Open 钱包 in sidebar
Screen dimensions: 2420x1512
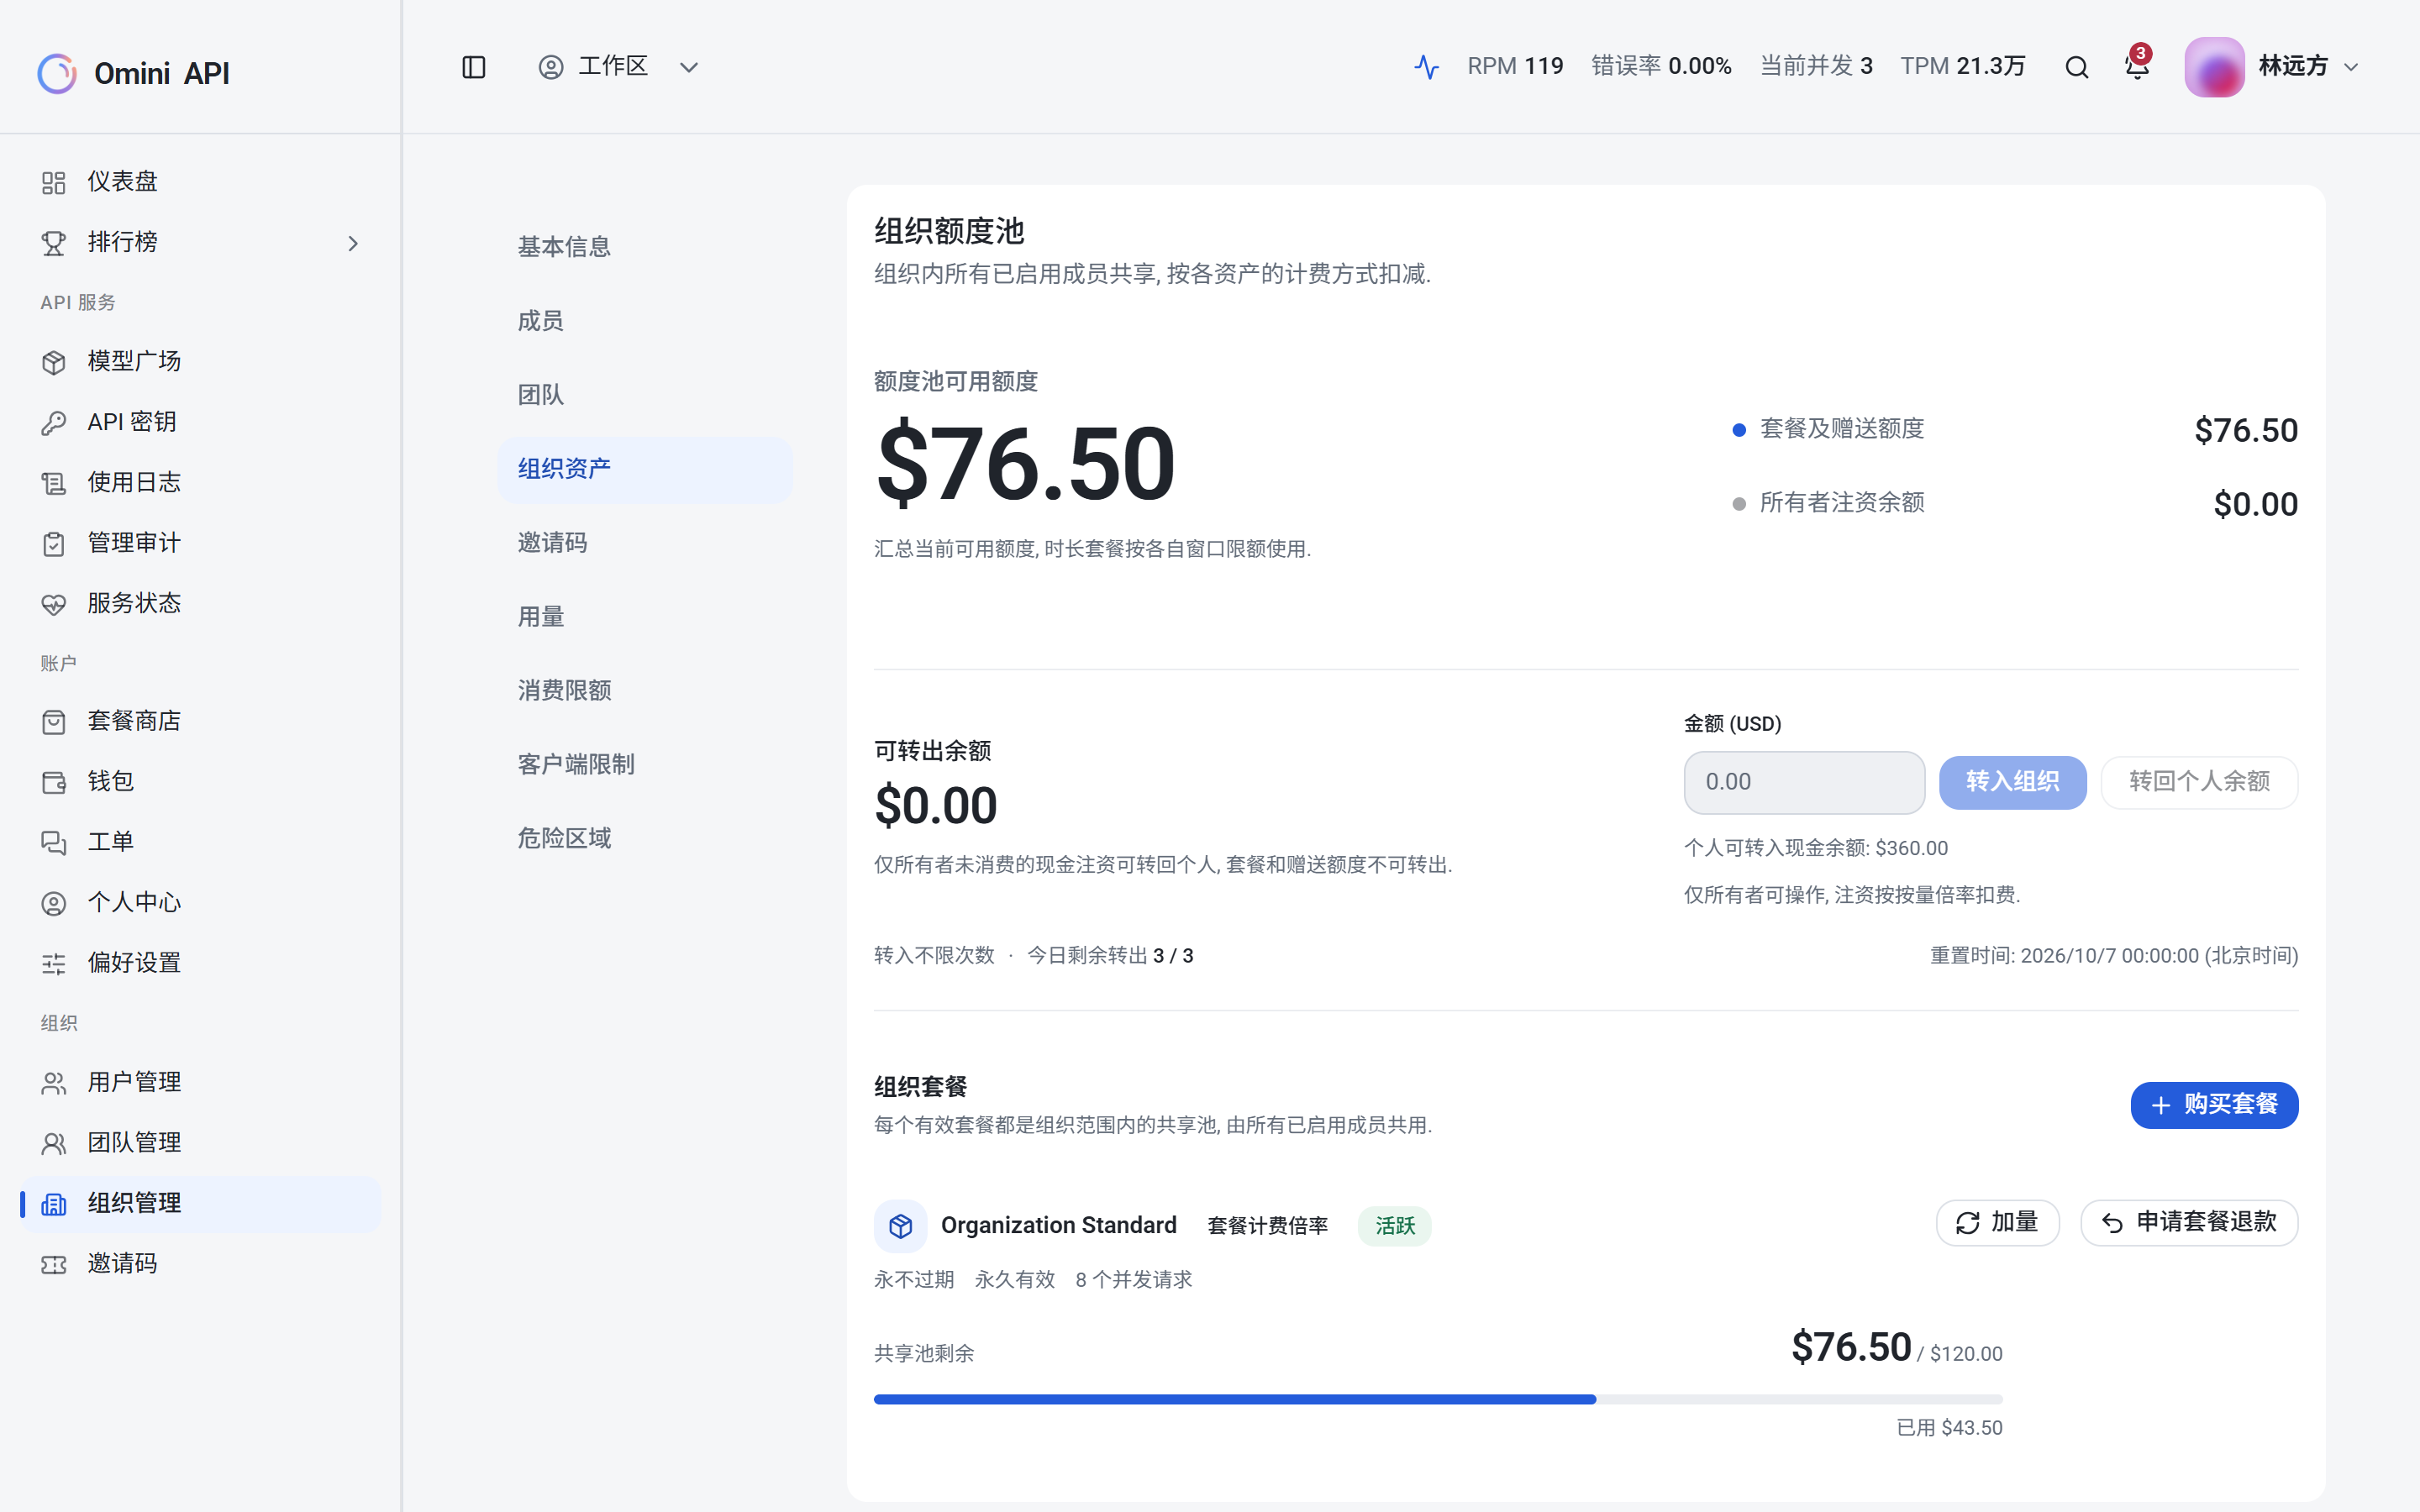click(200, 781)
